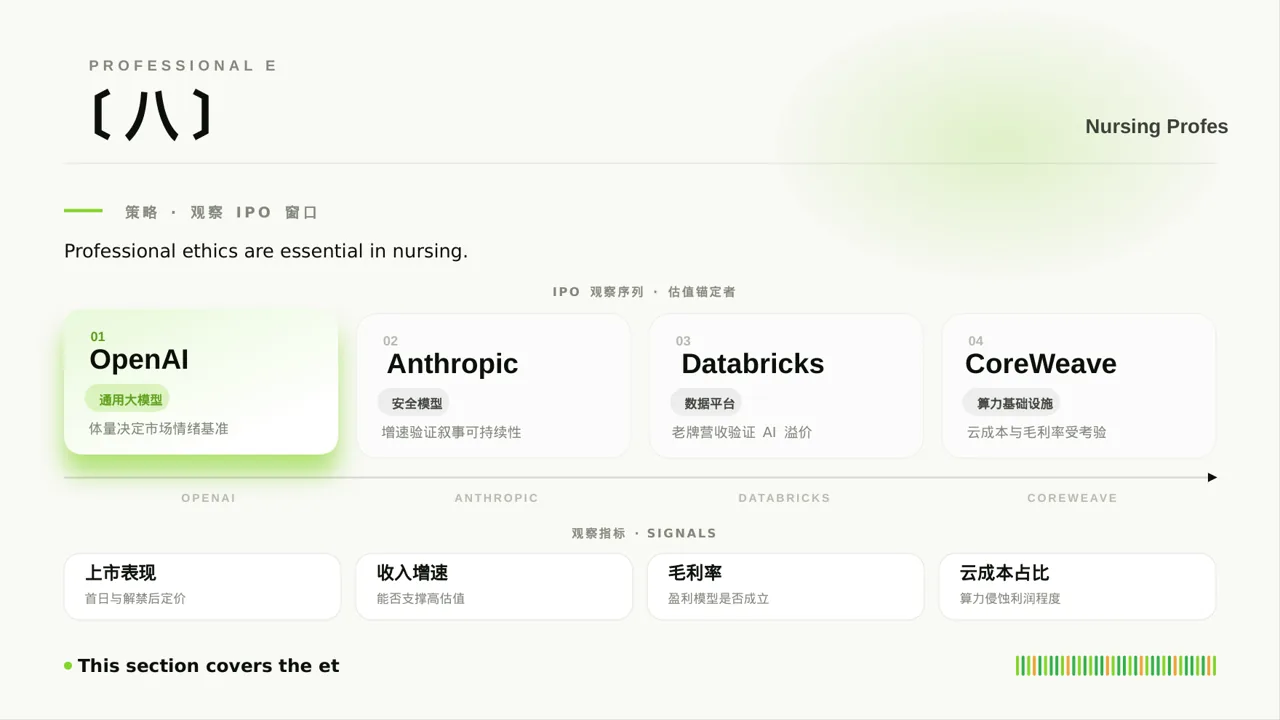Select the 毛利率 signal card

point(785,586)
